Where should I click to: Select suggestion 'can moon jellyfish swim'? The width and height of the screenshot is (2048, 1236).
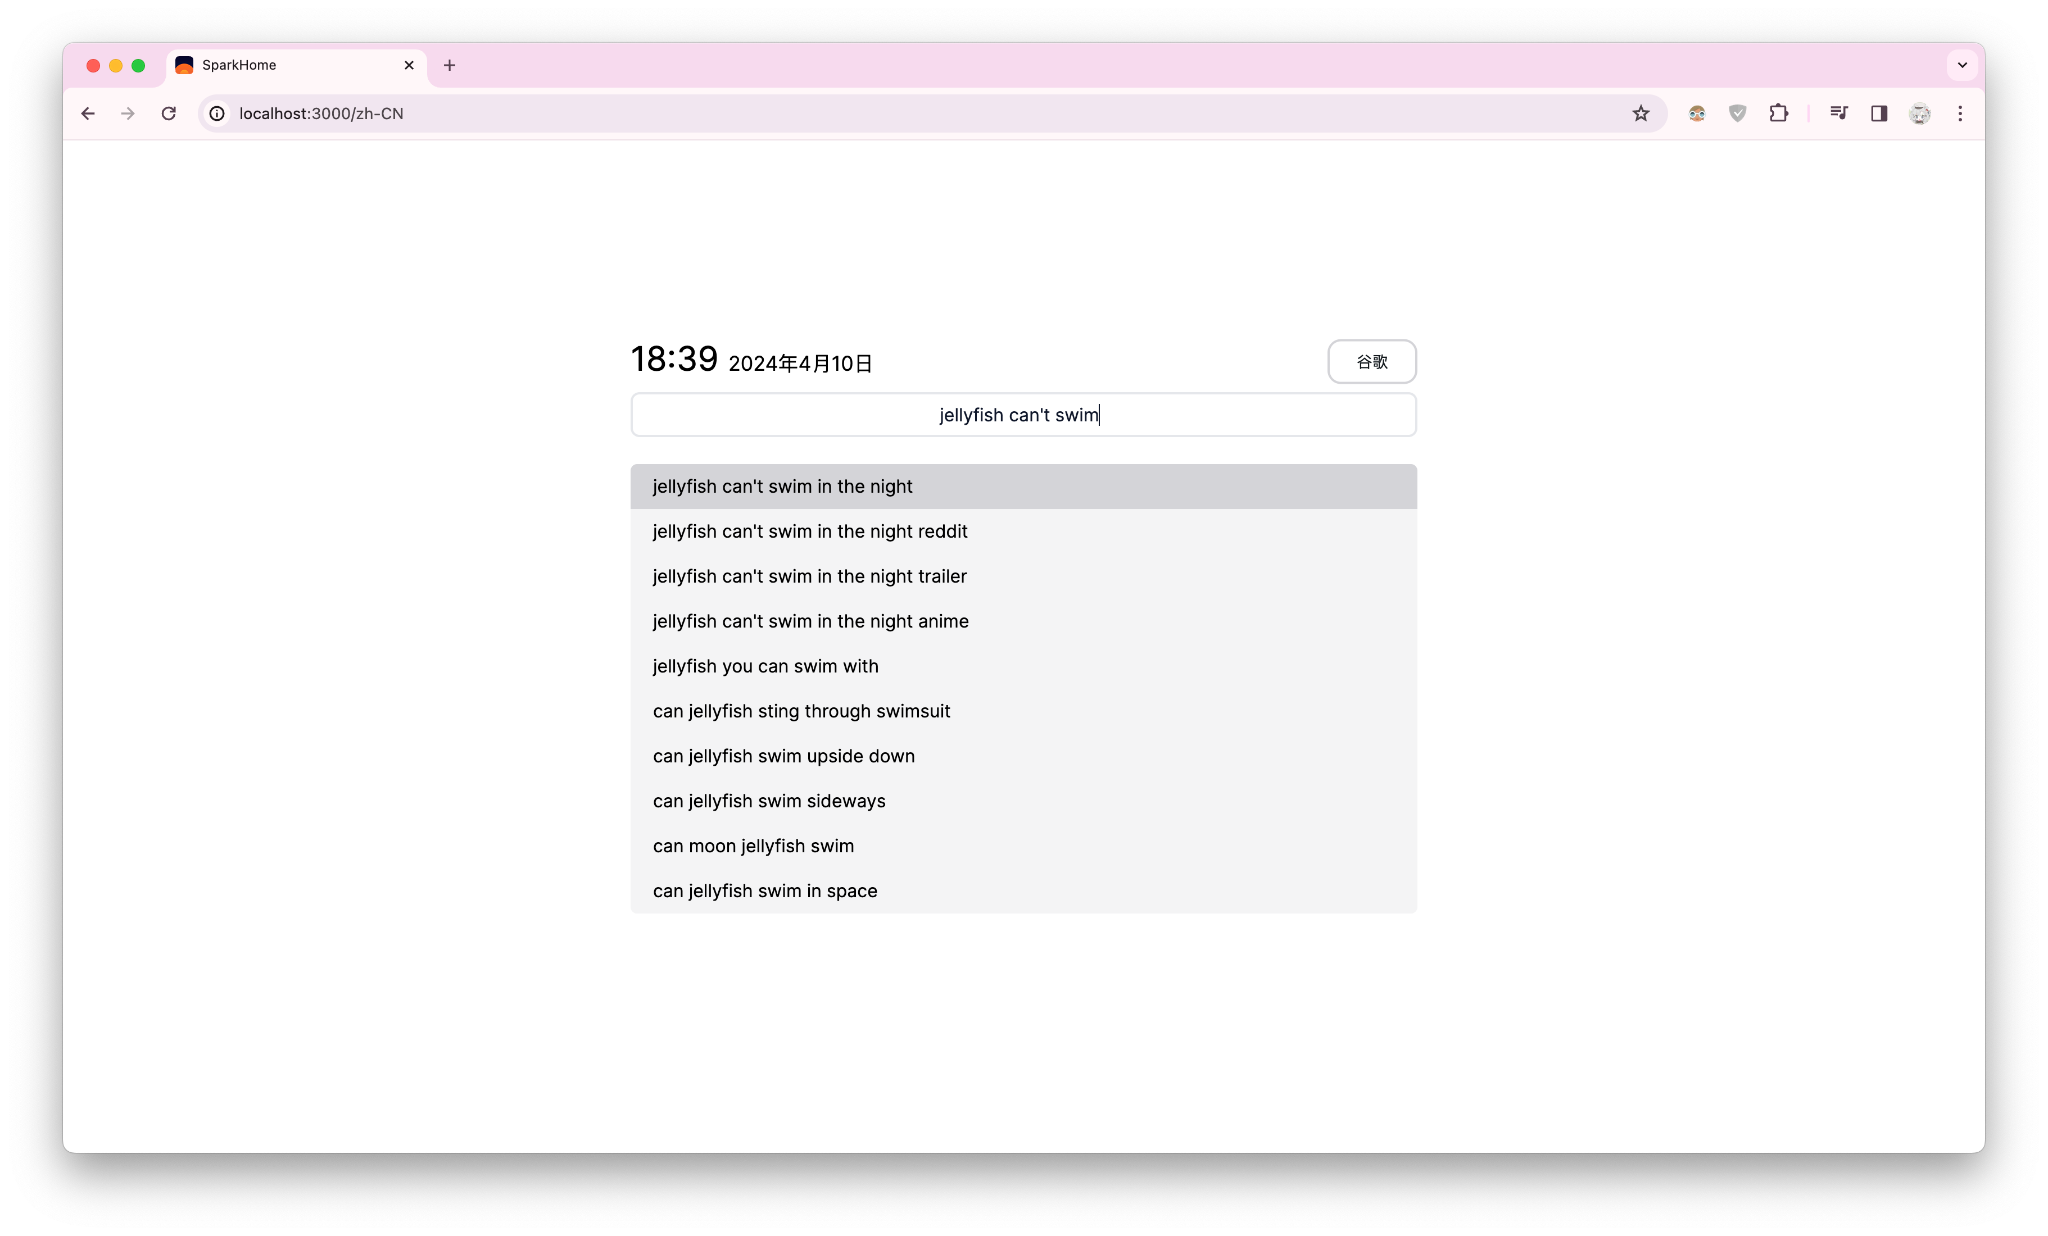pos(752,845)
